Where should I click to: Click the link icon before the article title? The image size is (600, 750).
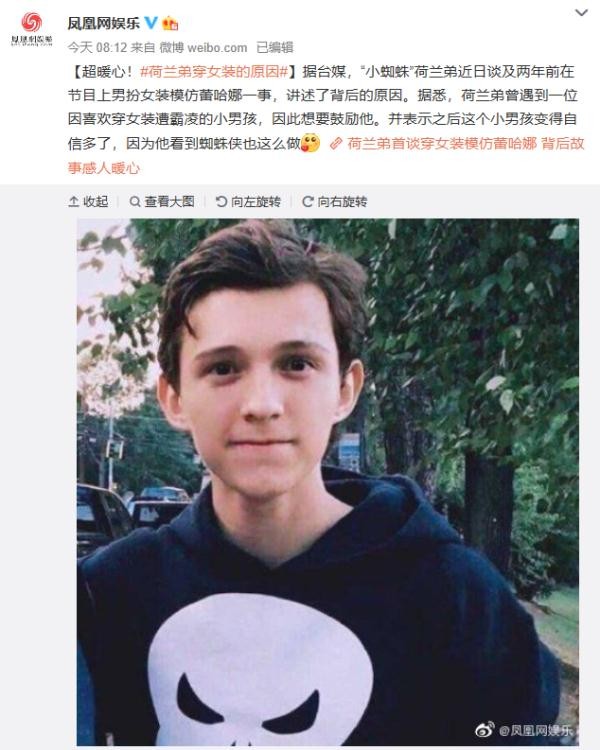[x=336, y=143]
